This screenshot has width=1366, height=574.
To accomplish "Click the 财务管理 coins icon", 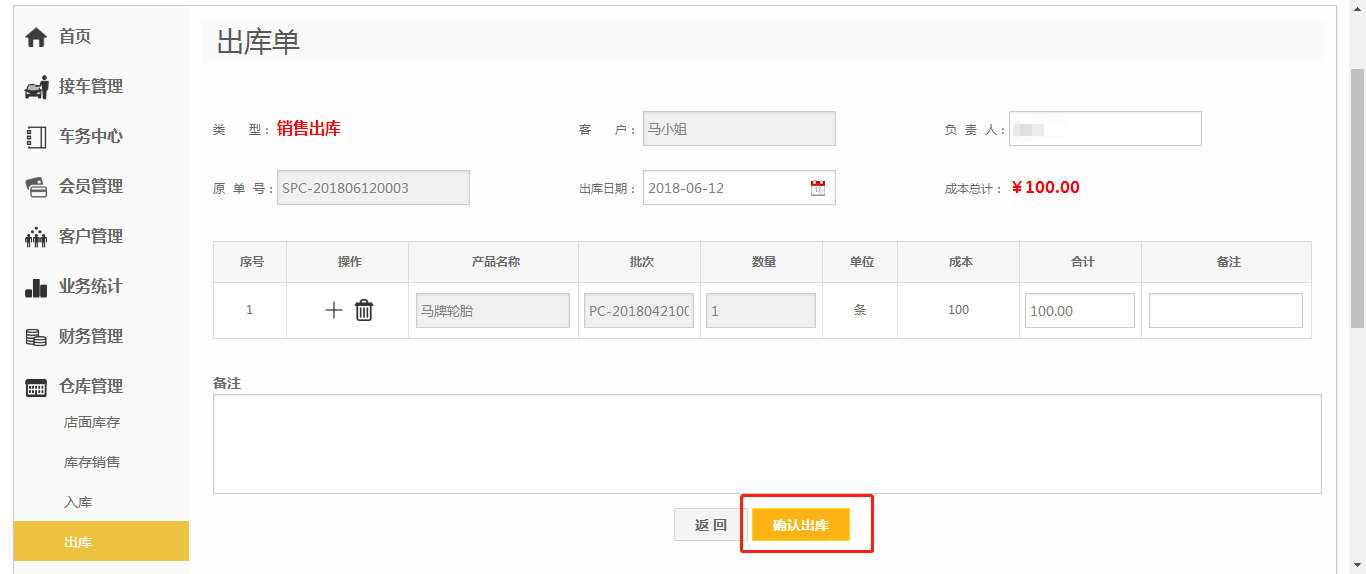I will coord(36,337).
